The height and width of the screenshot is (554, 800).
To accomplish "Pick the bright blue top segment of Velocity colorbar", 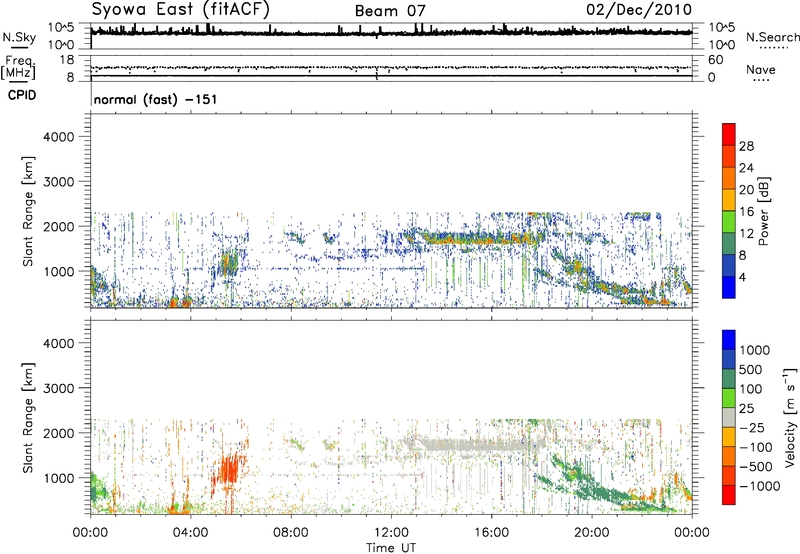I will point(729,340).
